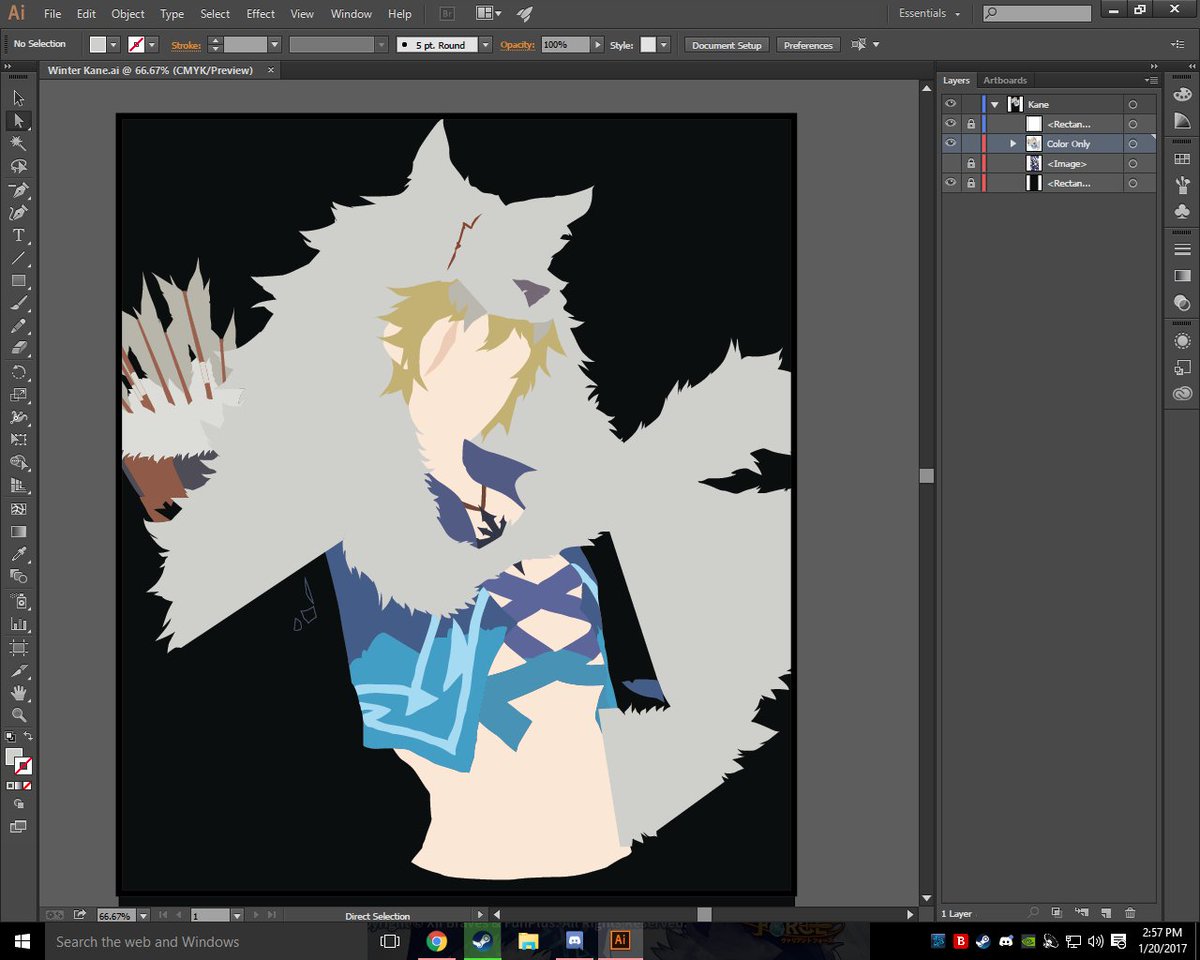
Task: Select the Artboard tool
Action: (x=18, y=647)
